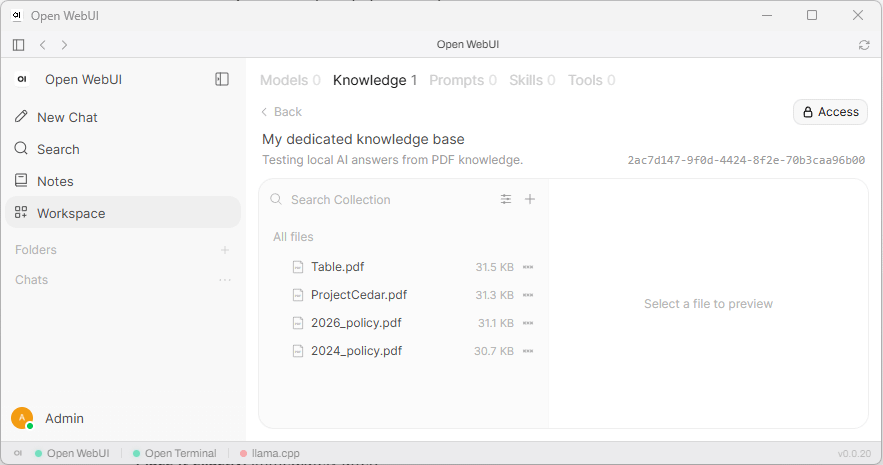Expand the Chats section
This screenshot has width=883, height=465.
[32, 280]
